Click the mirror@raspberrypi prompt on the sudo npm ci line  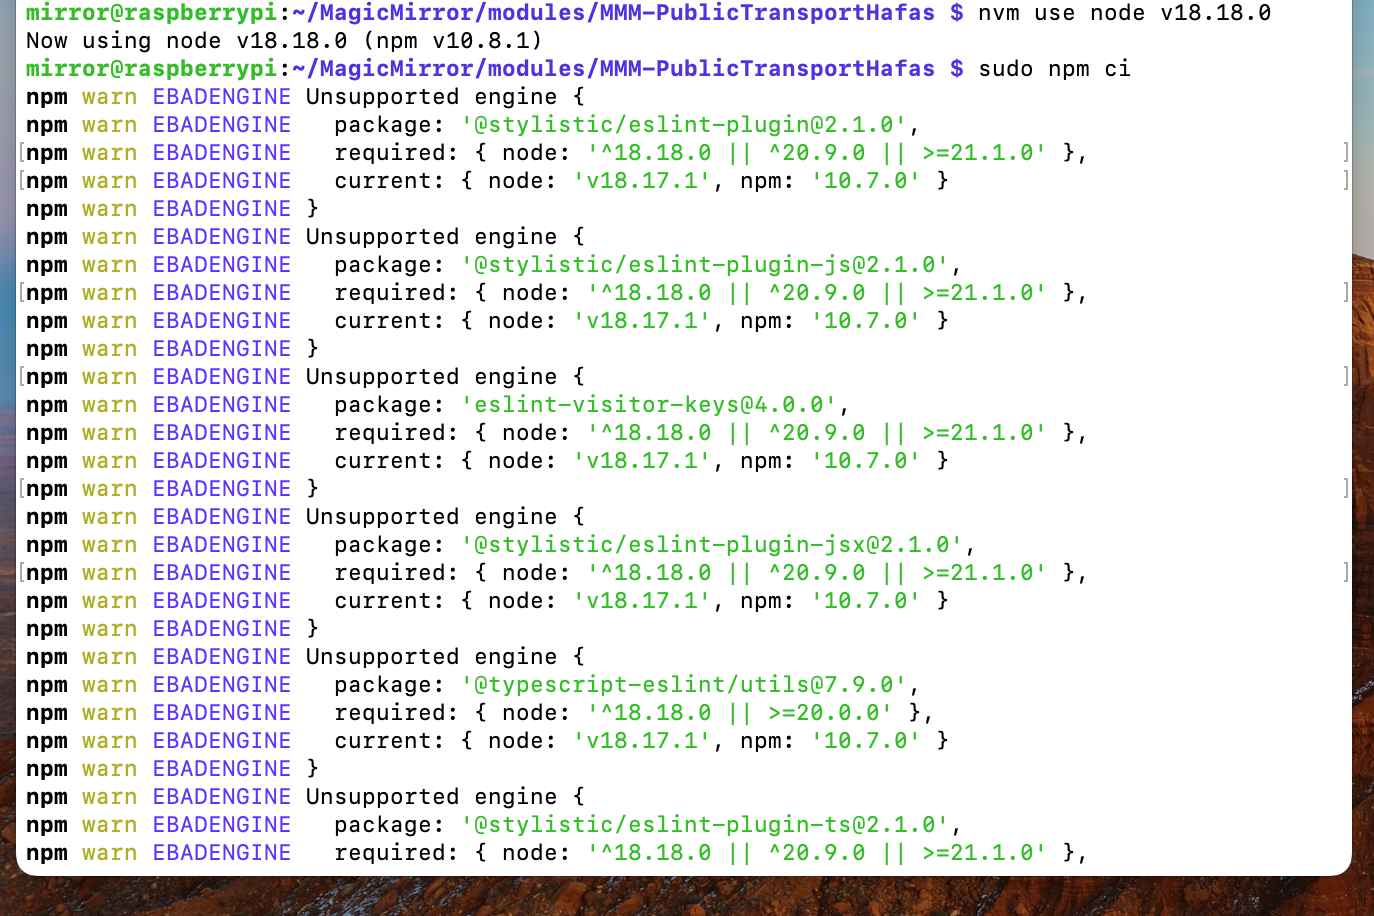click(151, 69)
